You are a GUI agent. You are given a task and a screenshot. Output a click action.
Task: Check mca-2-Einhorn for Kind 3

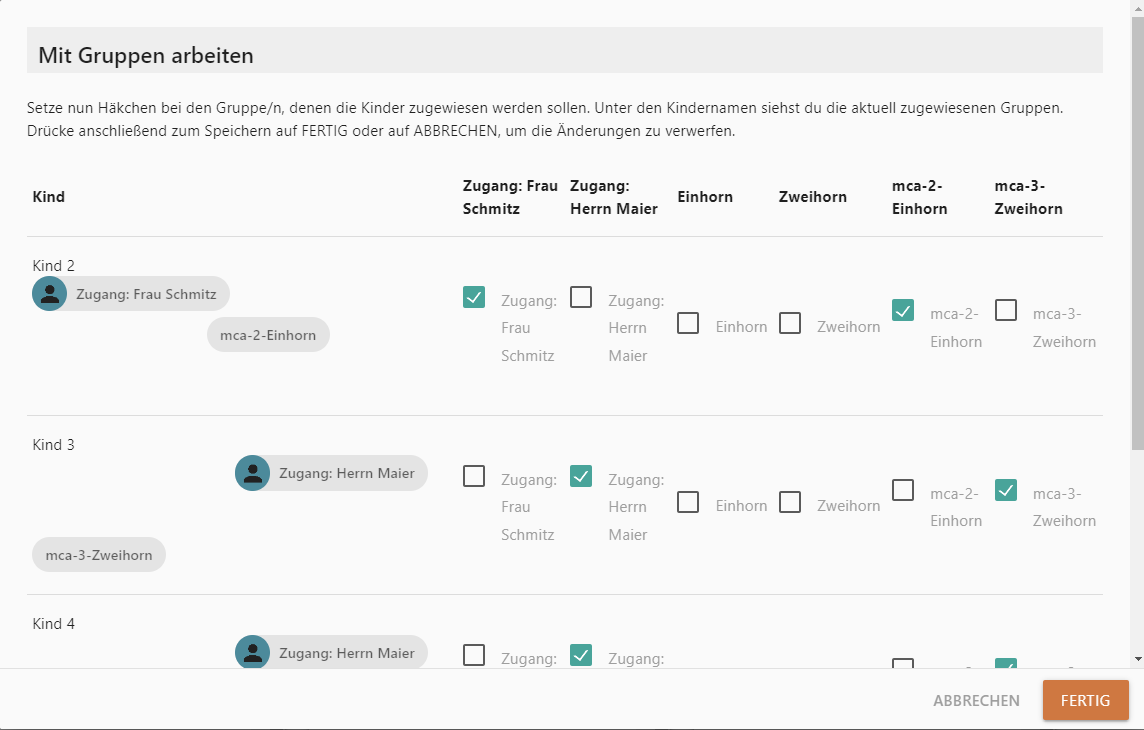click(x=903, y=490)
